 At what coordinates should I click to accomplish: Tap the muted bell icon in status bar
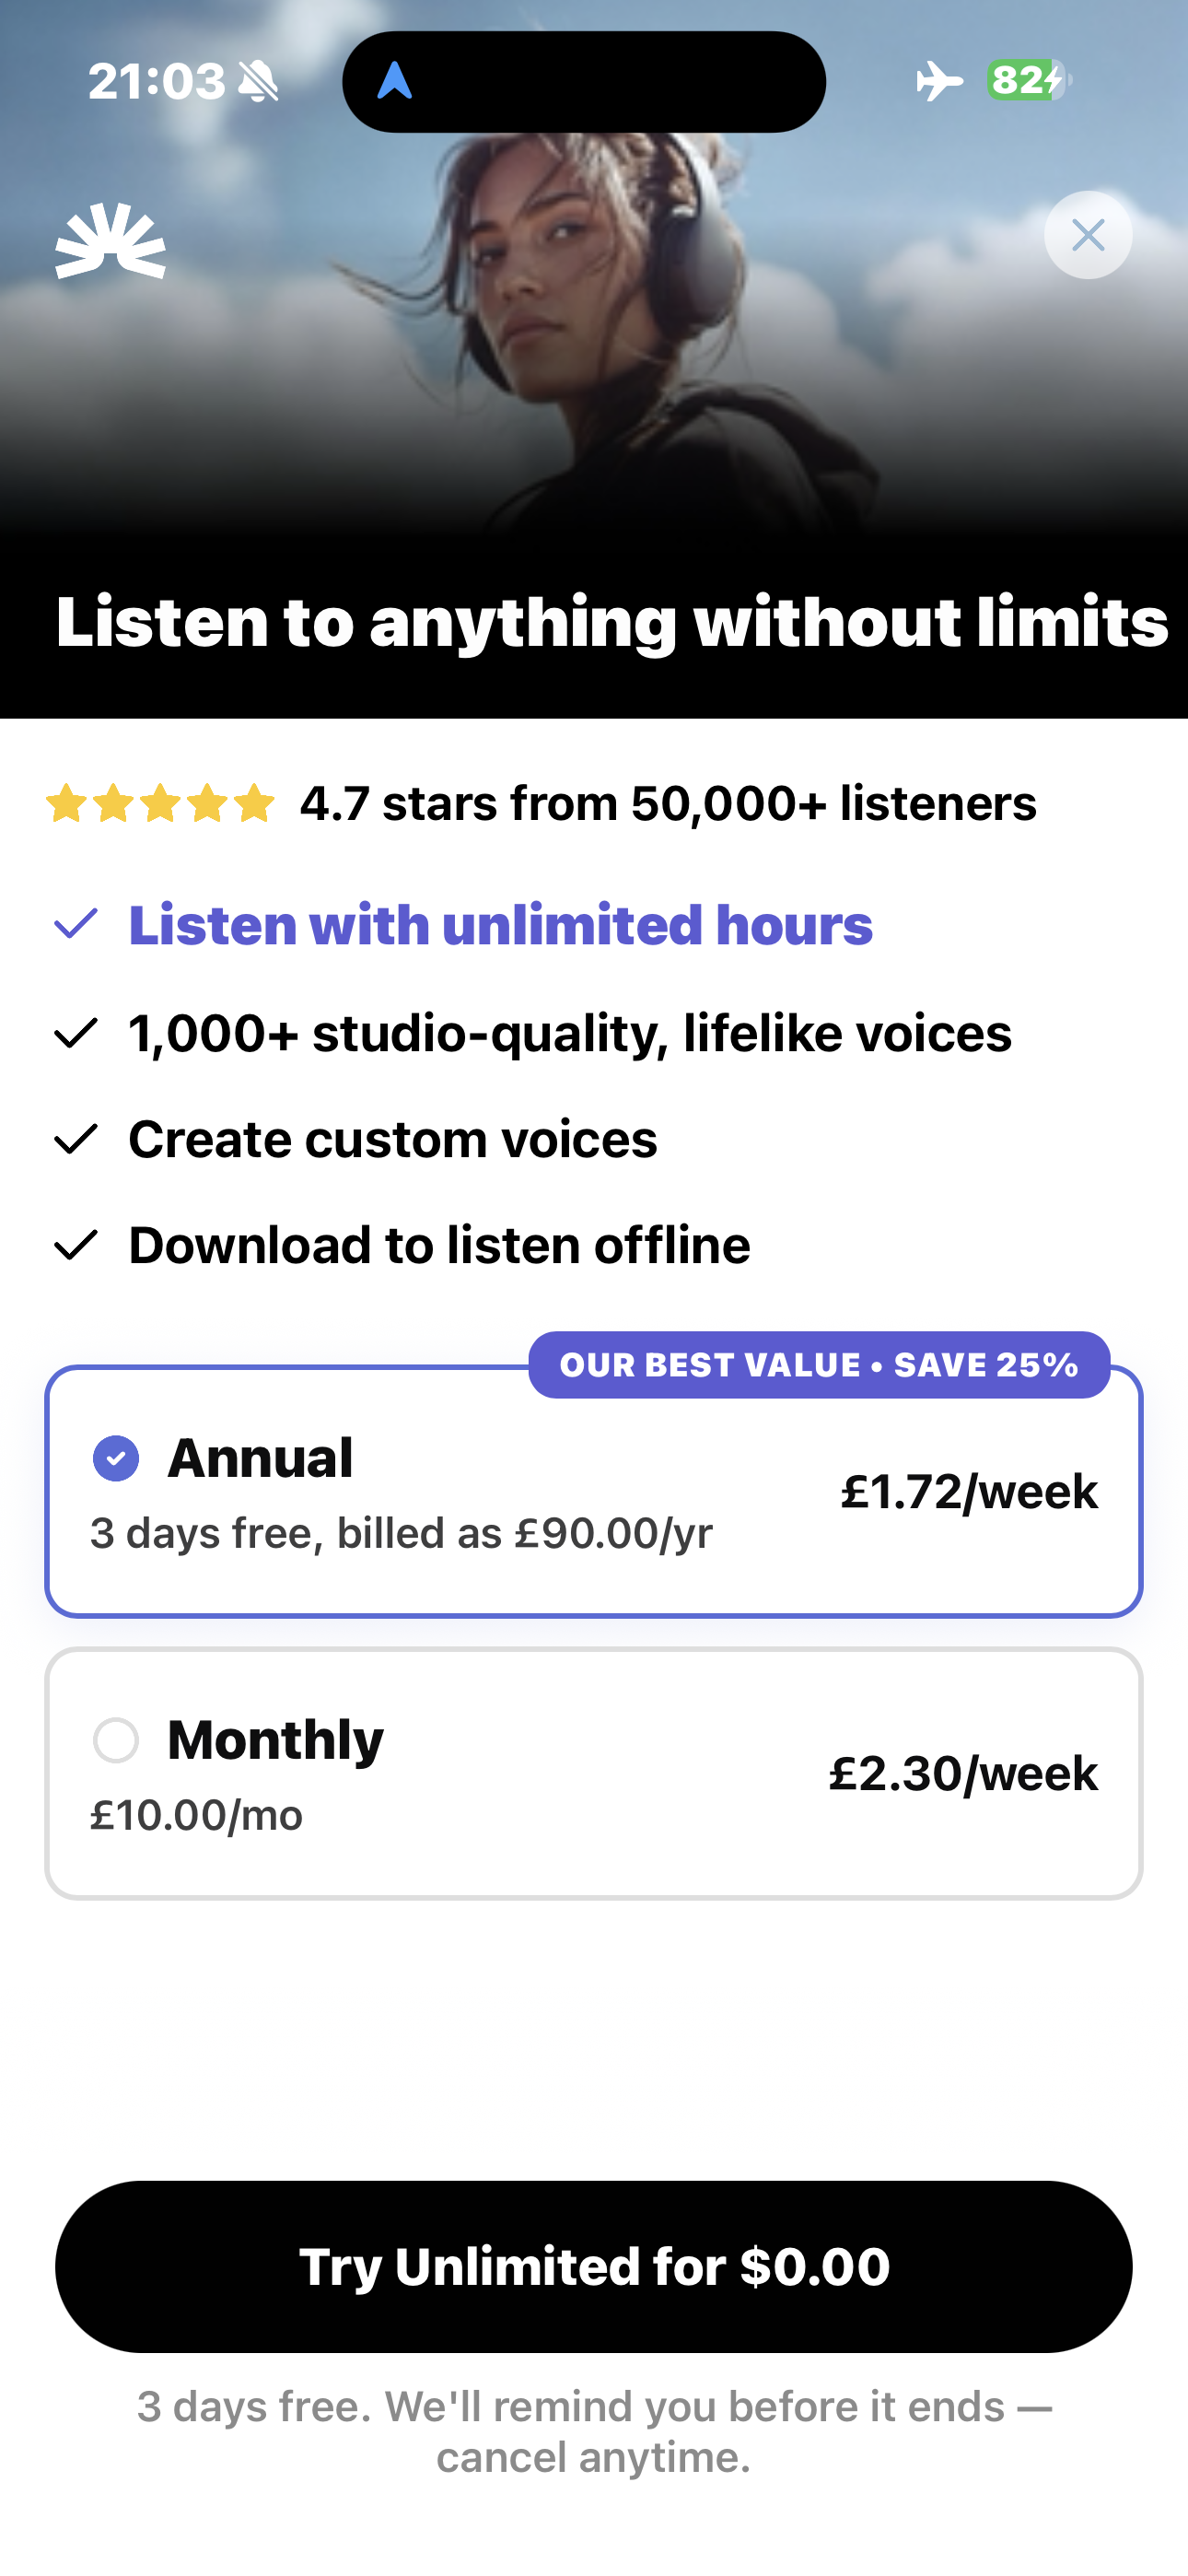click(x=259, y=81)
